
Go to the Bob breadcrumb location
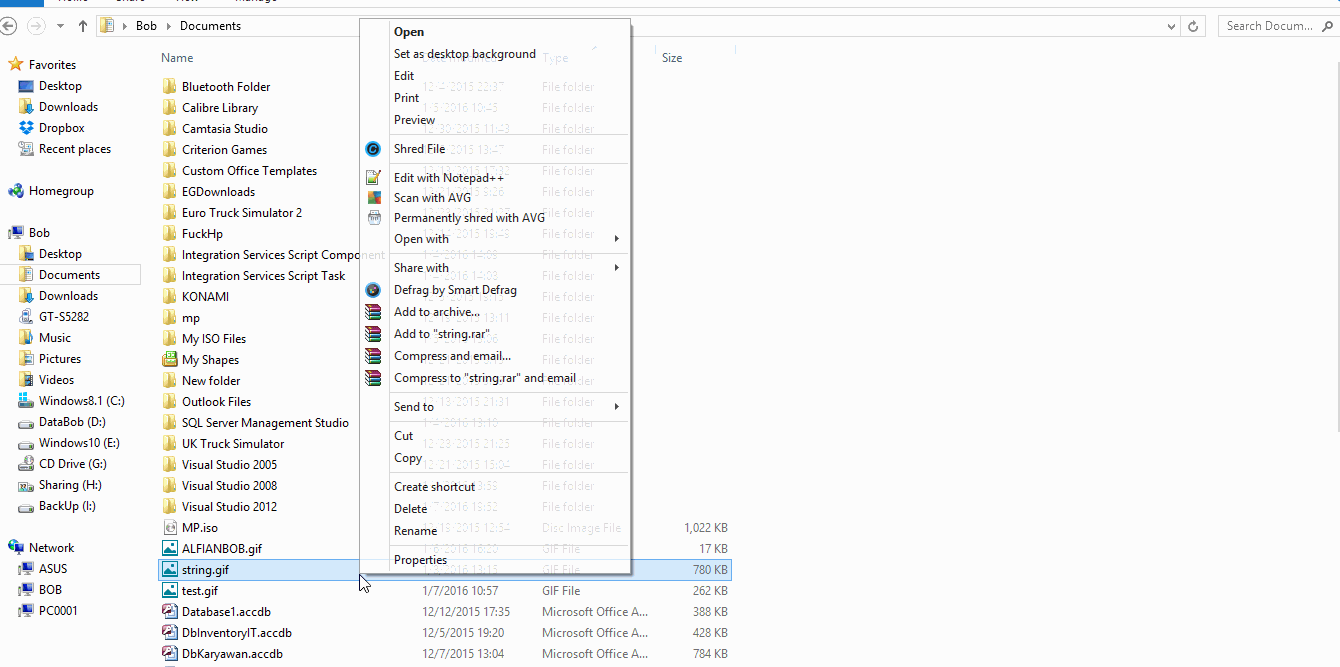tap(145, 26)
